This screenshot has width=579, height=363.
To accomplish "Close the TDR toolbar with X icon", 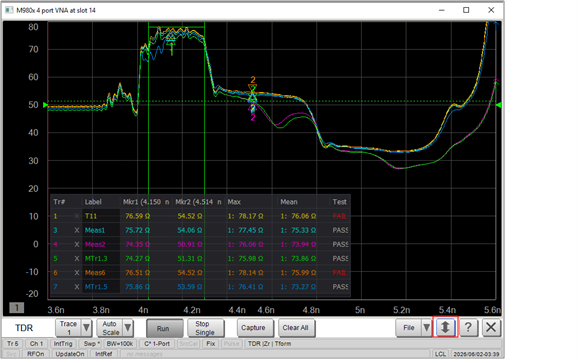I will (491, 327).
